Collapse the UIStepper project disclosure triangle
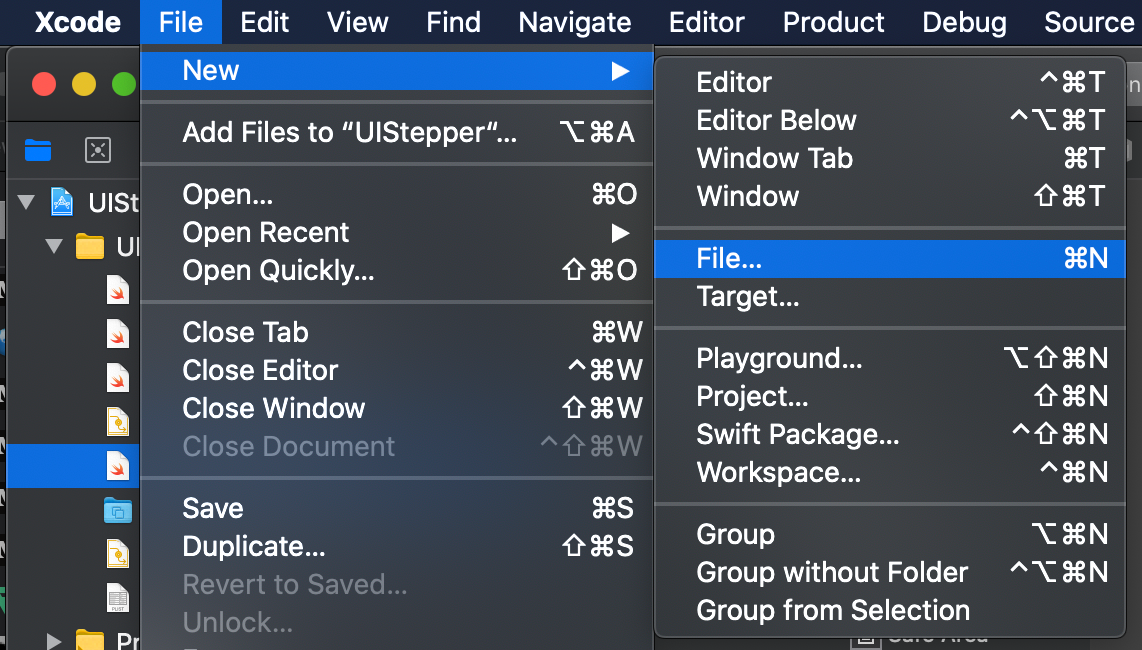1142x650 pixels. point(26,202)
